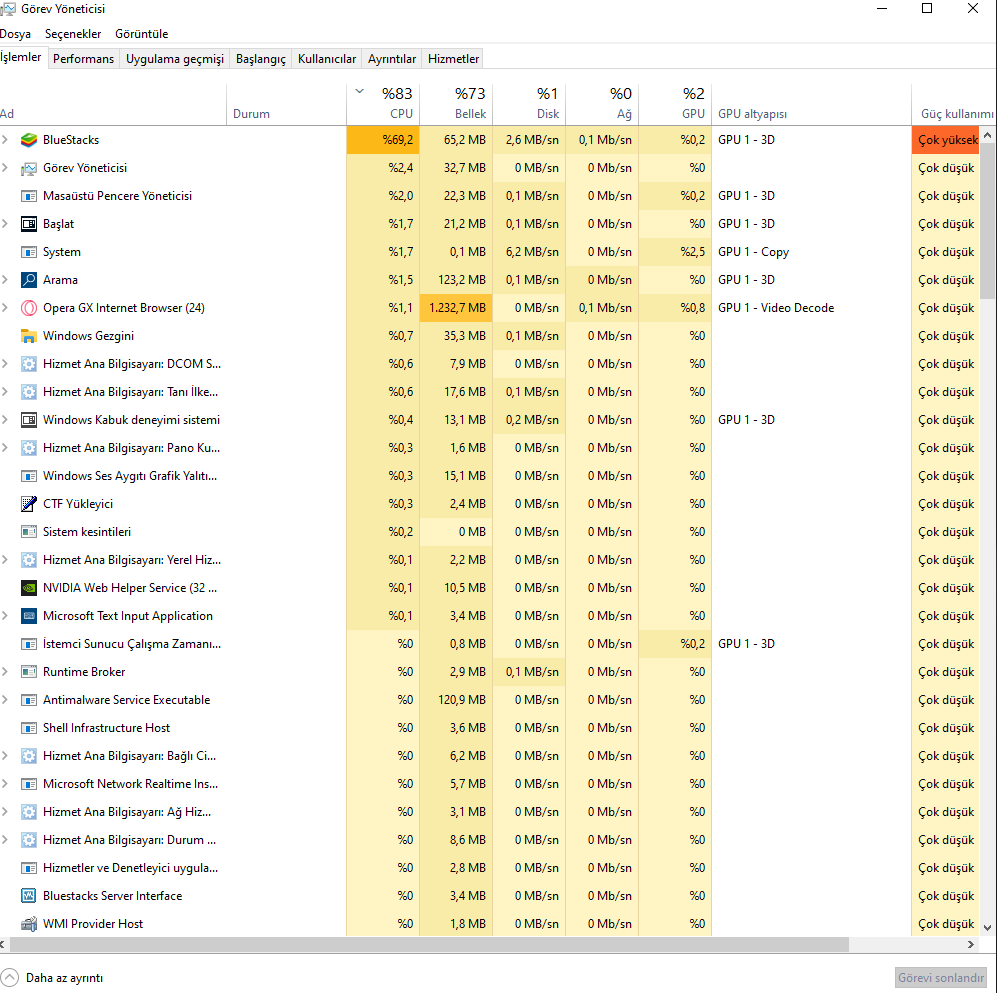Screen dimensions: 997x993
Task: Click the vertical scrollbar thumb
Action: pyautogui.click(x=987, y=221)
